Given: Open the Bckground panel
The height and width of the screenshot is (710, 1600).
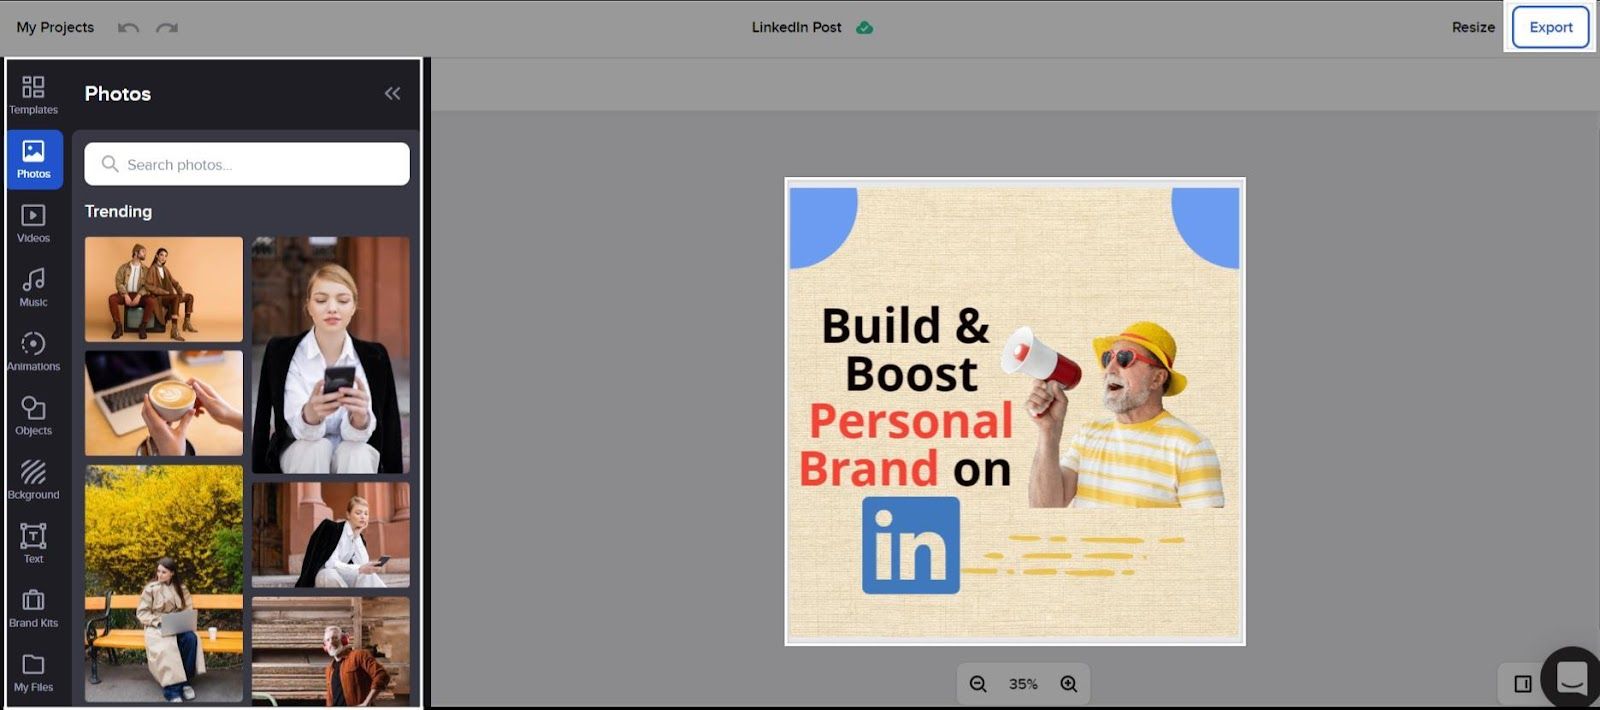Looking at the screenshot, I should pos(33,480).
